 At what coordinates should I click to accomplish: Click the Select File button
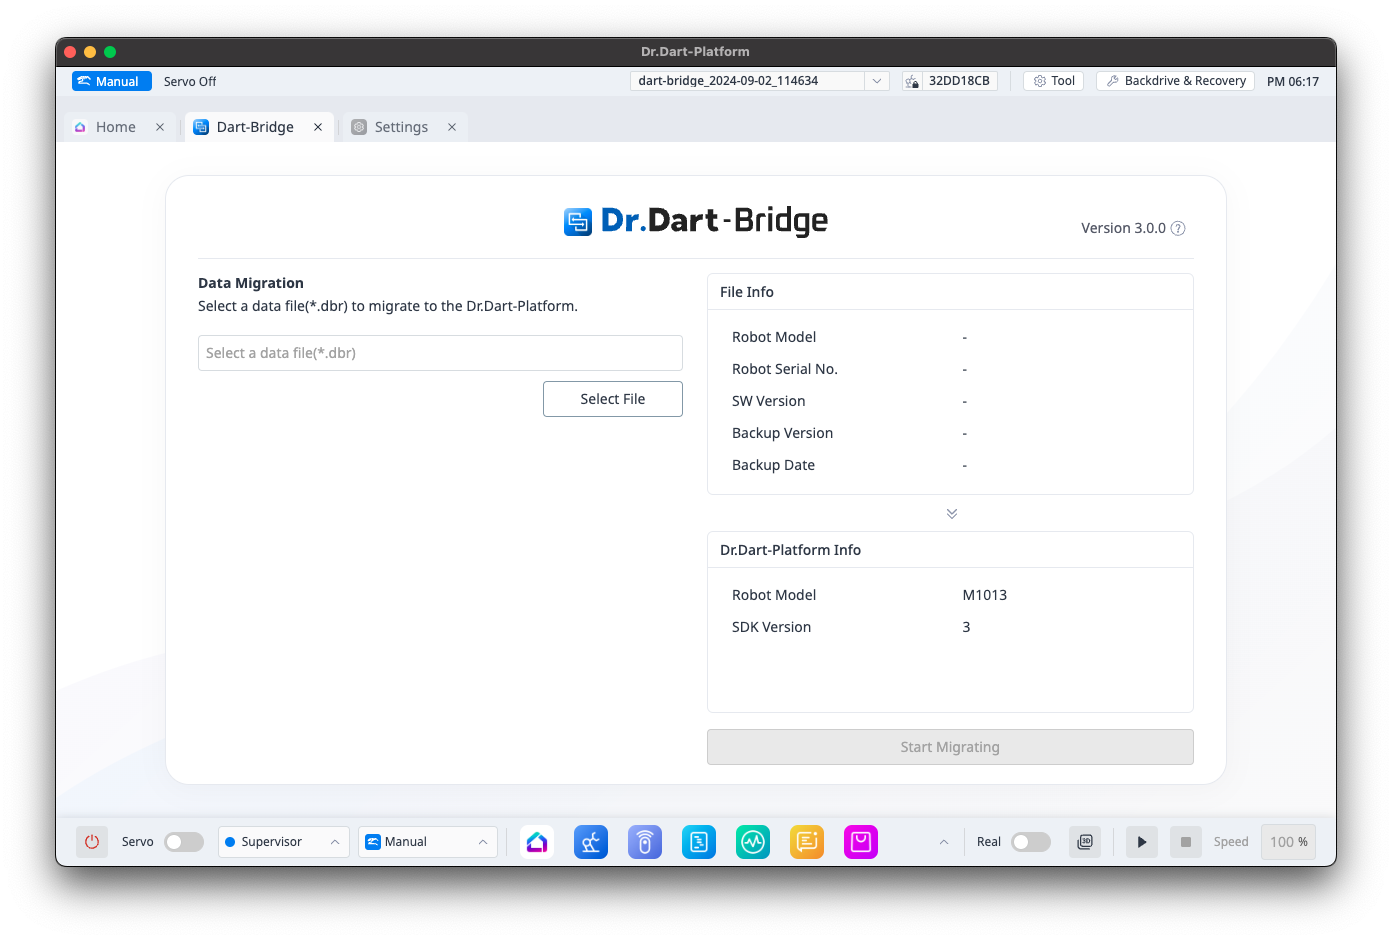point(612,399)
